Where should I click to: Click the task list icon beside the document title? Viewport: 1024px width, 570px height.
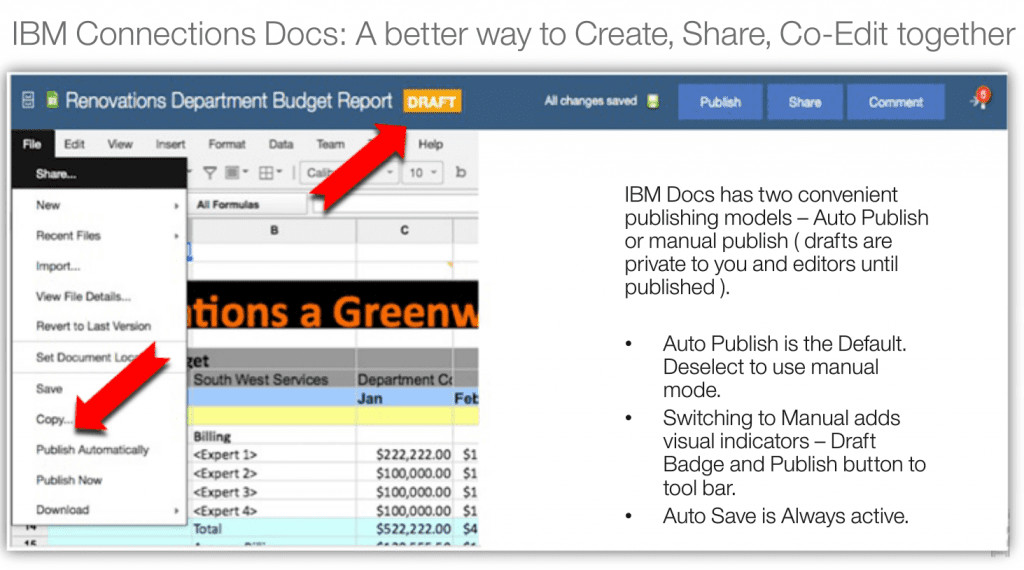click(x=27, y=101)
